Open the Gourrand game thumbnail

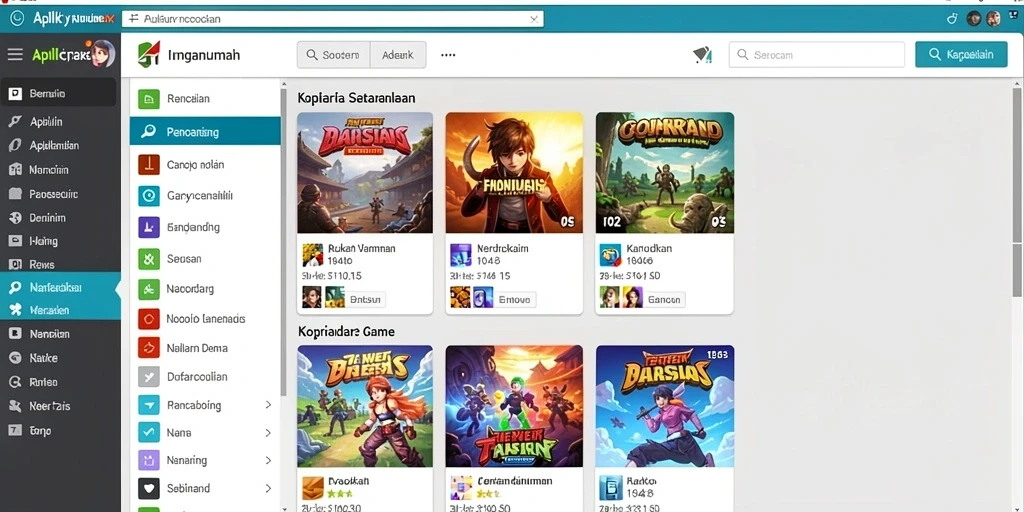(664, 172)
